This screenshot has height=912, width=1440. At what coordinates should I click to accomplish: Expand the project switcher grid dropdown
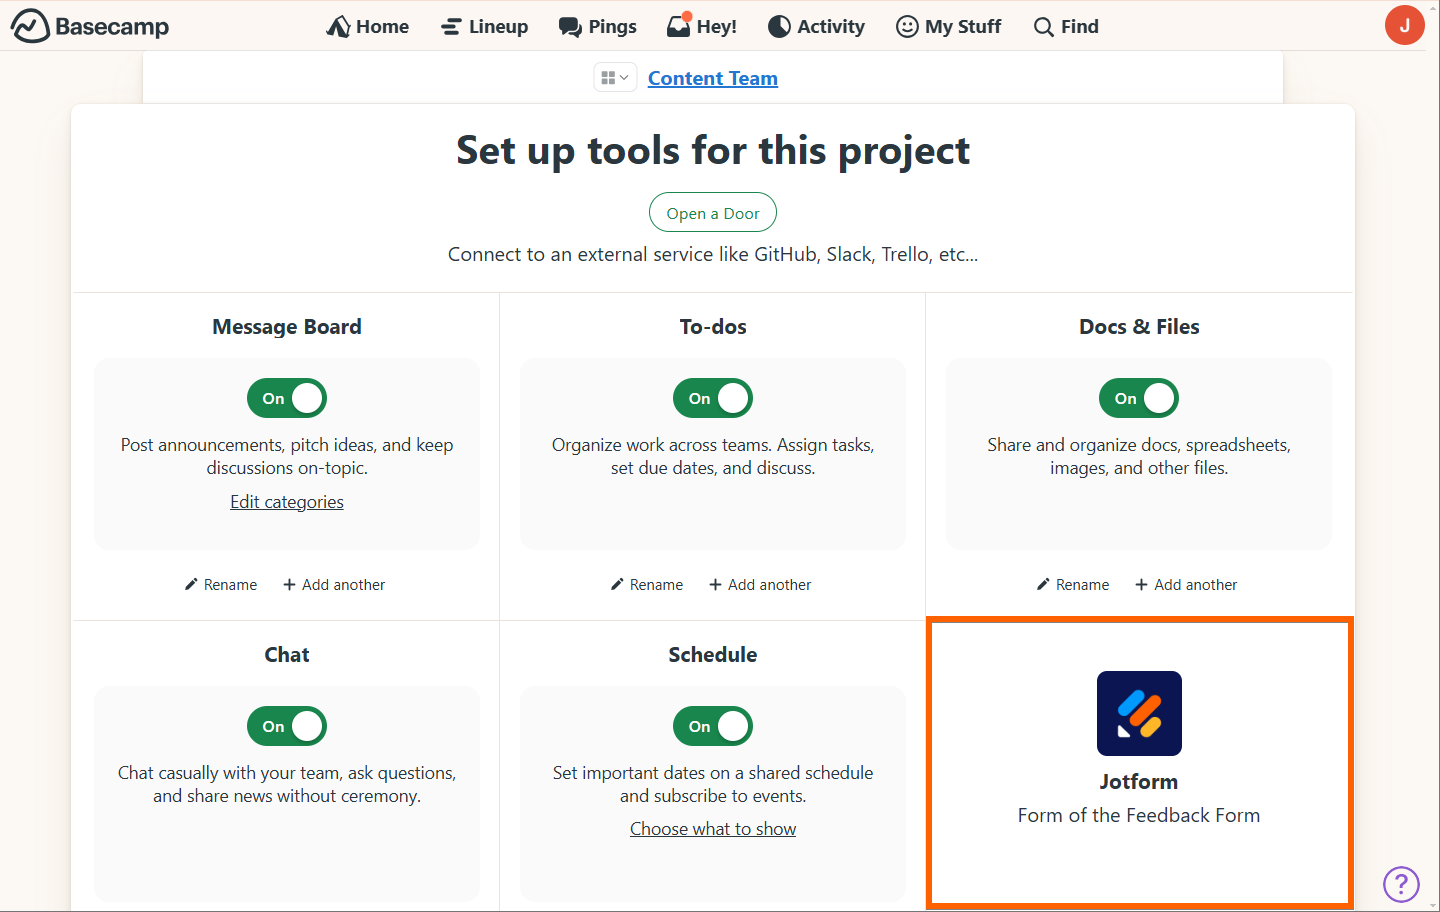coord(614,78)
